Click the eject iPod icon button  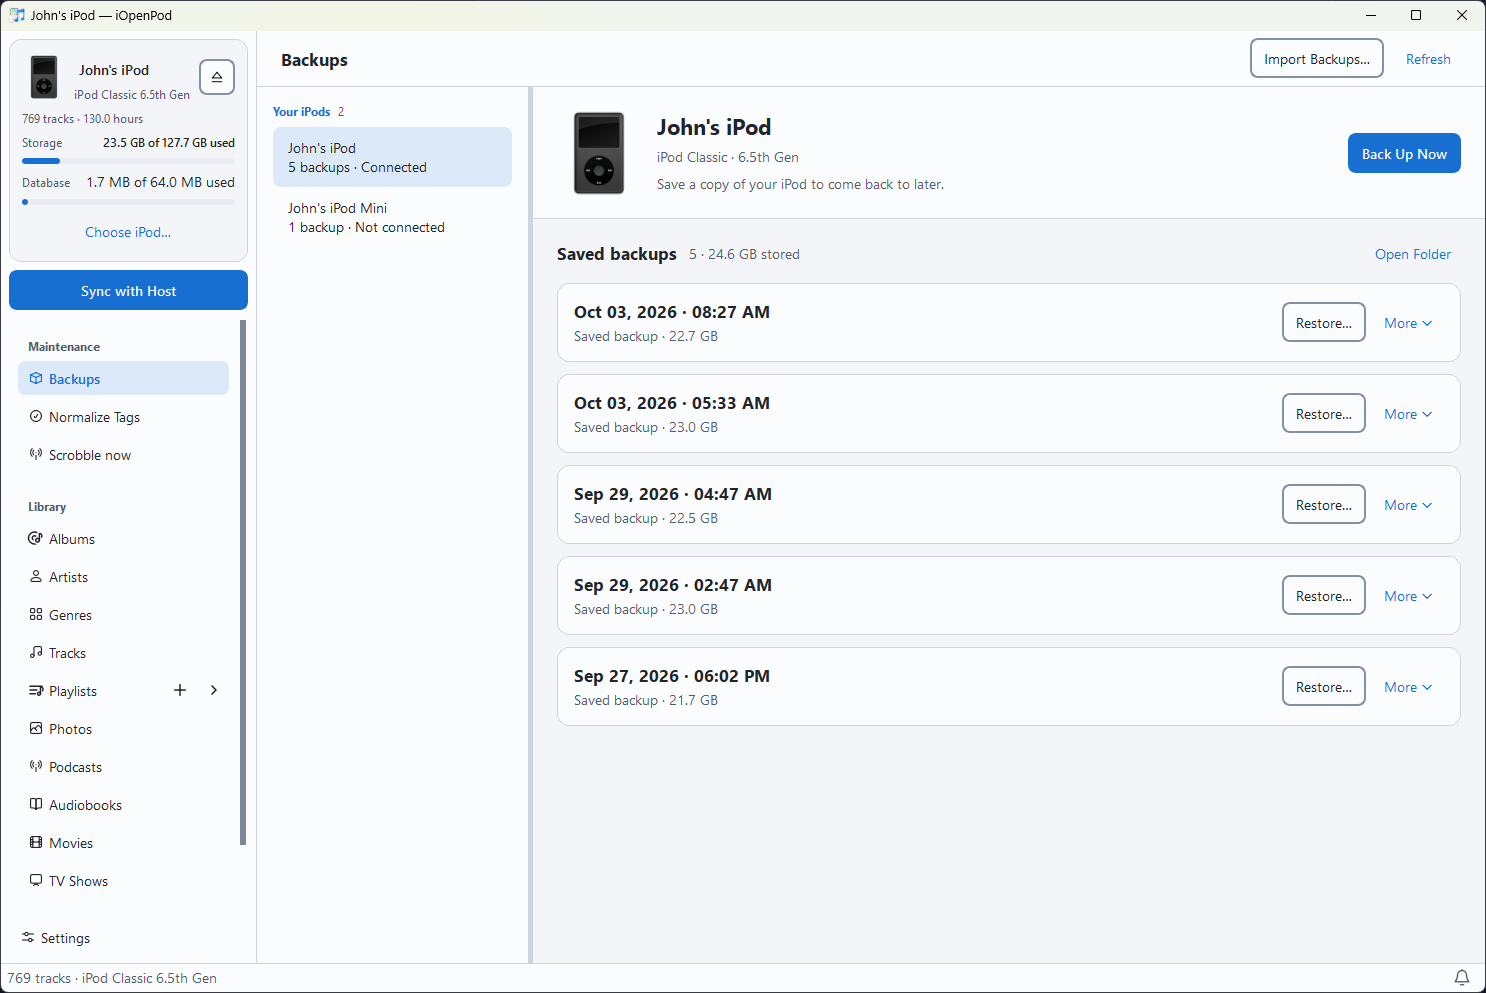217,77
